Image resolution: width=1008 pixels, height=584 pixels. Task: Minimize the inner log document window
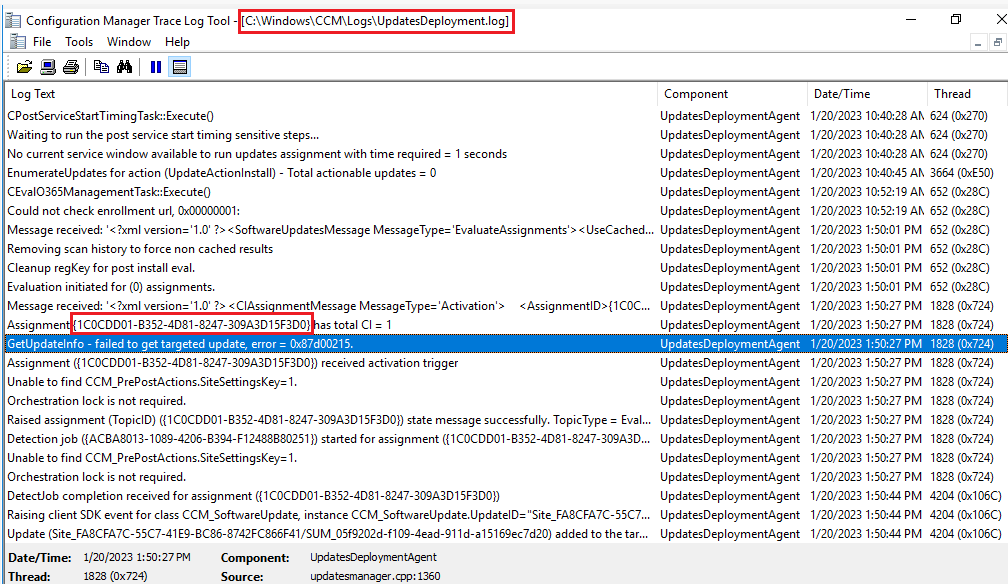point(978,42)
